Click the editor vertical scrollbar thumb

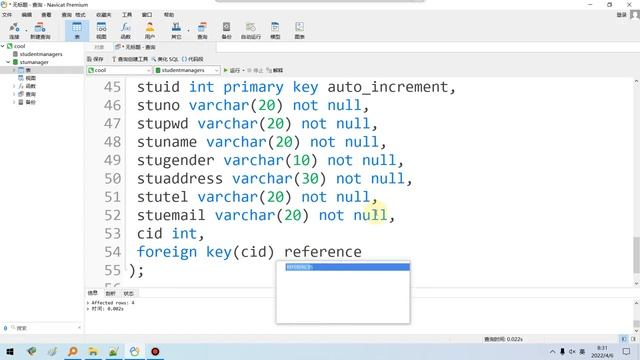[636, 255]
